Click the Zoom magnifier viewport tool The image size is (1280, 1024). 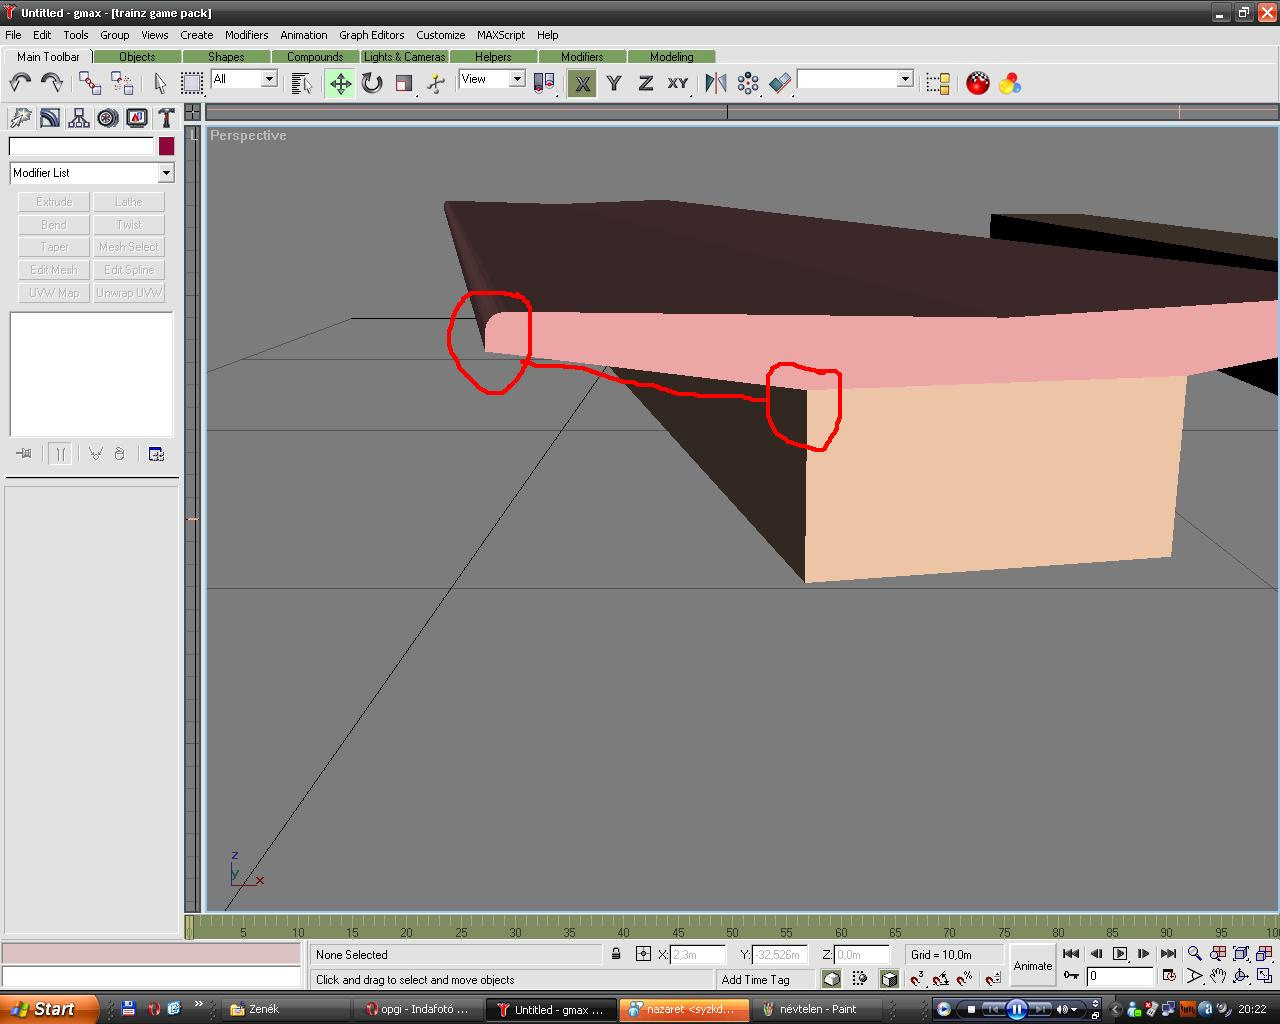coord(1194,954)
